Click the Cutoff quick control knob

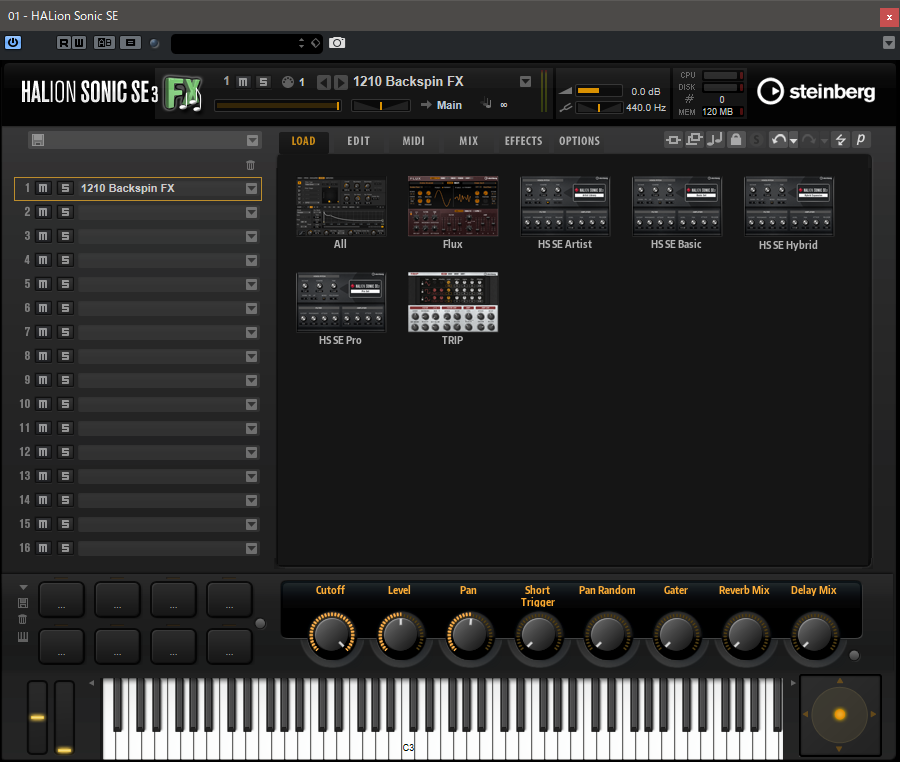tap(332, 635)
